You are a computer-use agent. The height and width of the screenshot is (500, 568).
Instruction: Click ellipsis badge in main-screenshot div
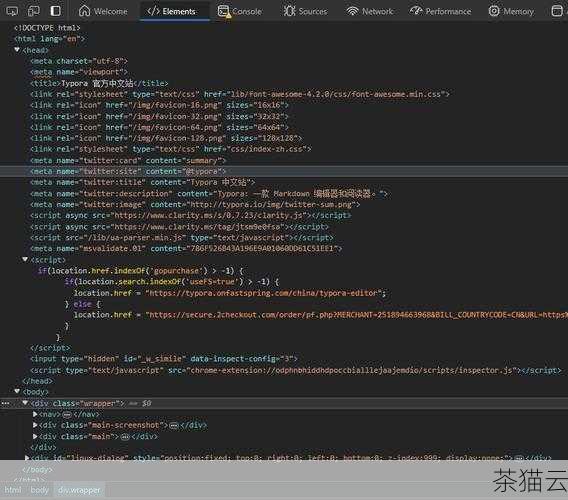click(x=174, y=425)
